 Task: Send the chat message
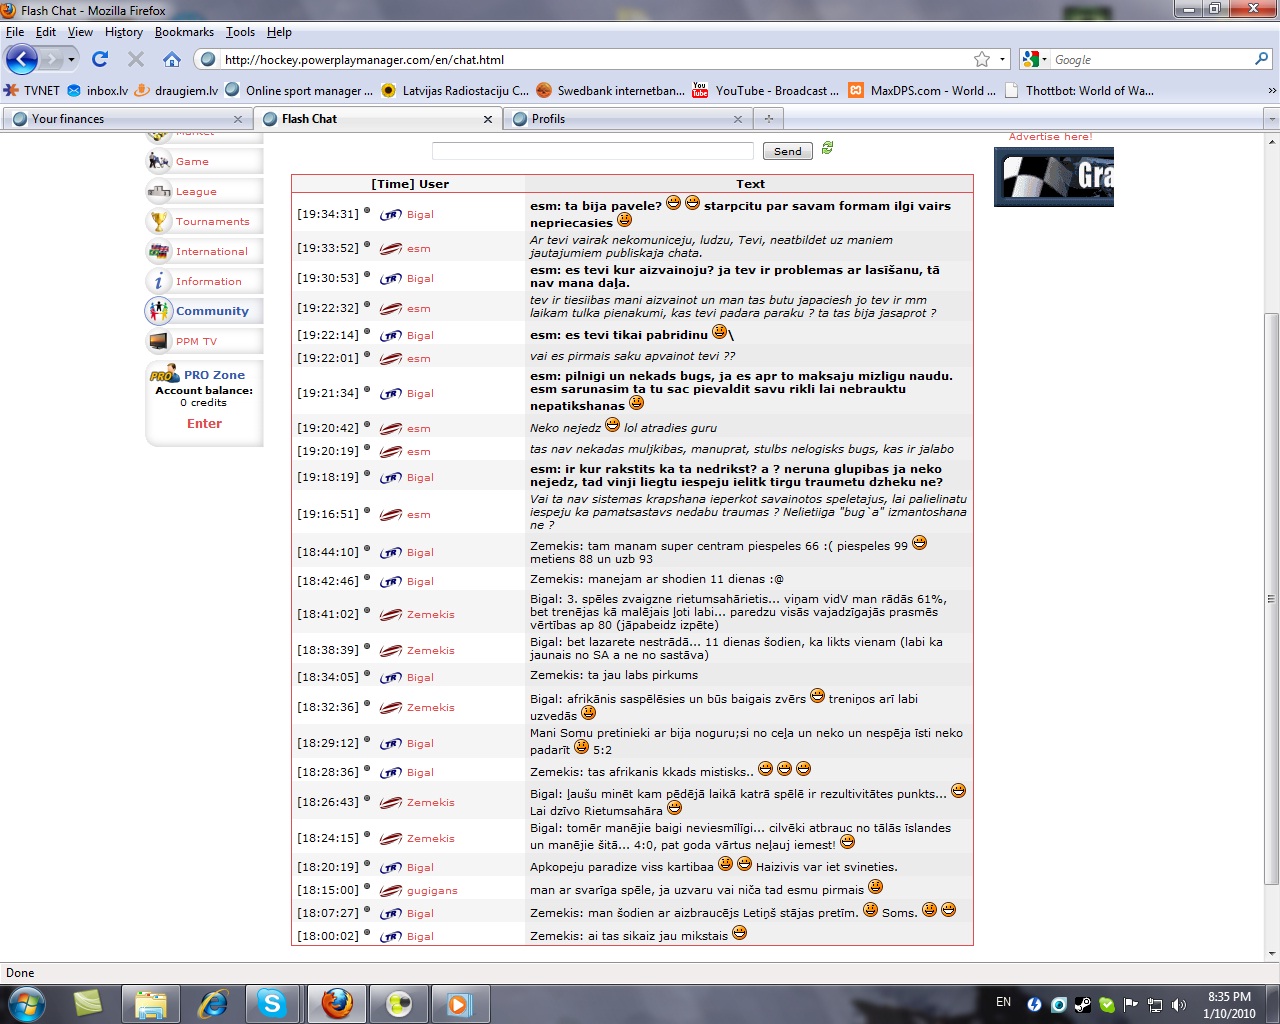pyautogui.click(x=788, y=151)
